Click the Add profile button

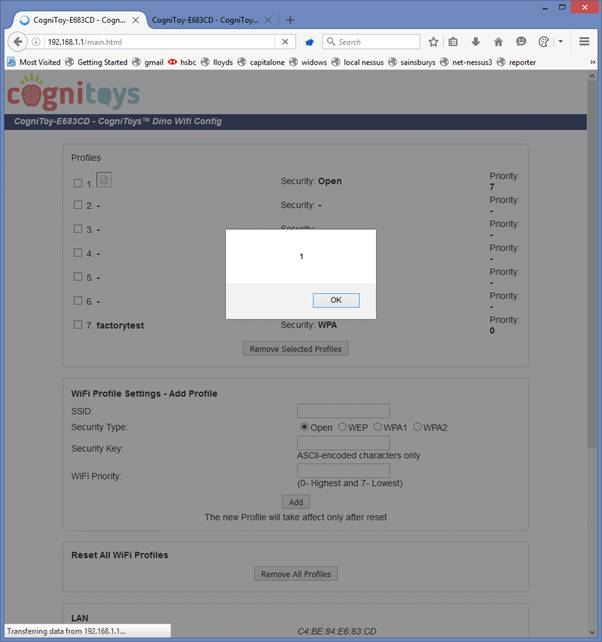tap(296, 502)
